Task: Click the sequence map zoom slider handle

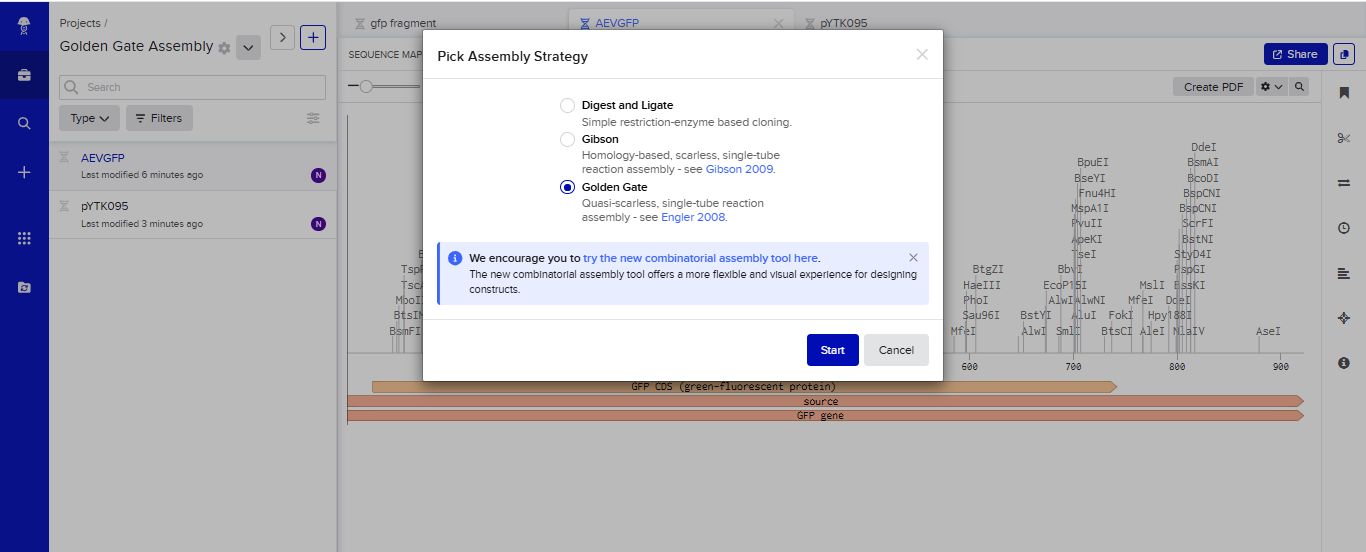Action: pos(366,87)
